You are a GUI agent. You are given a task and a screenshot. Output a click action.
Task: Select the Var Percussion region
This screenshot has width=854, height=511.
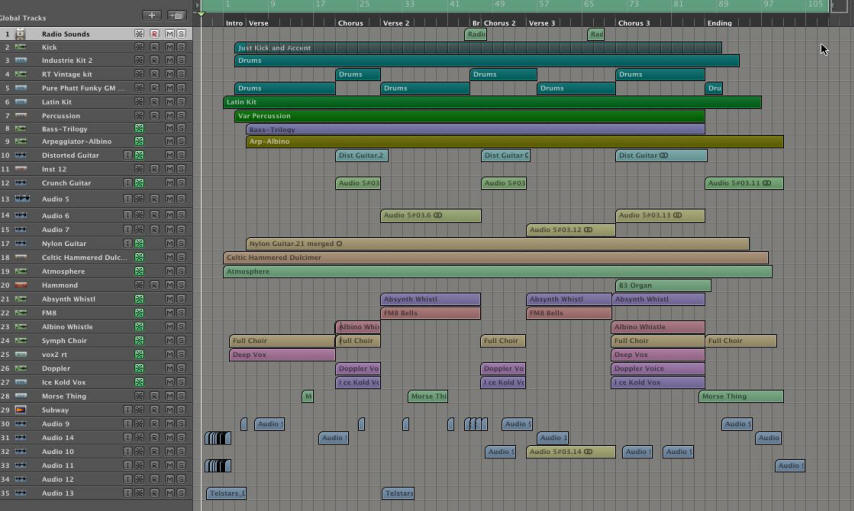point(469,115)
